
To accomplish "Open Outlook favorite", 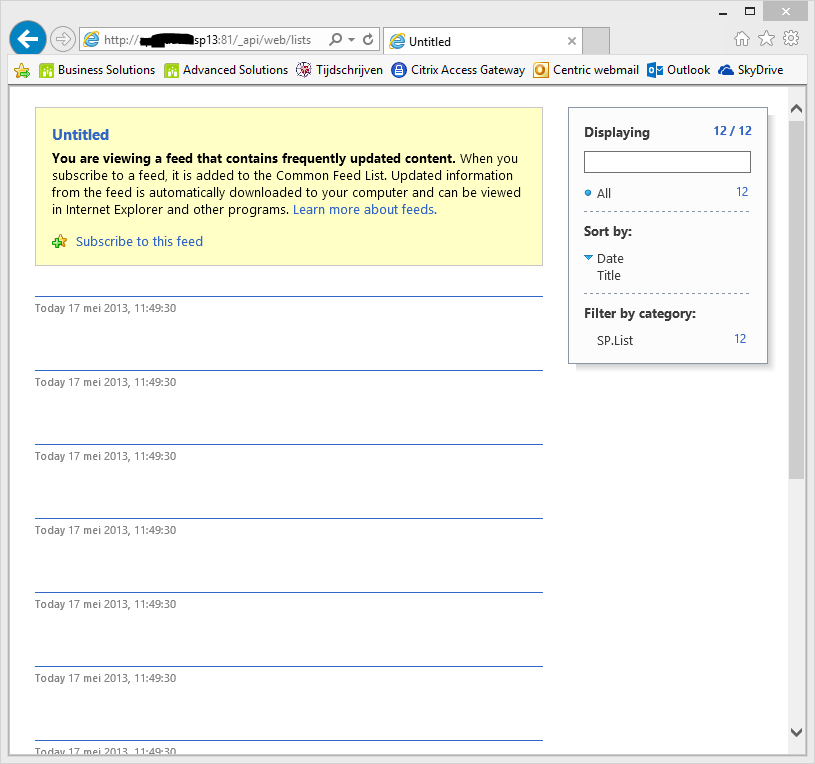I will tap(679, 70).
